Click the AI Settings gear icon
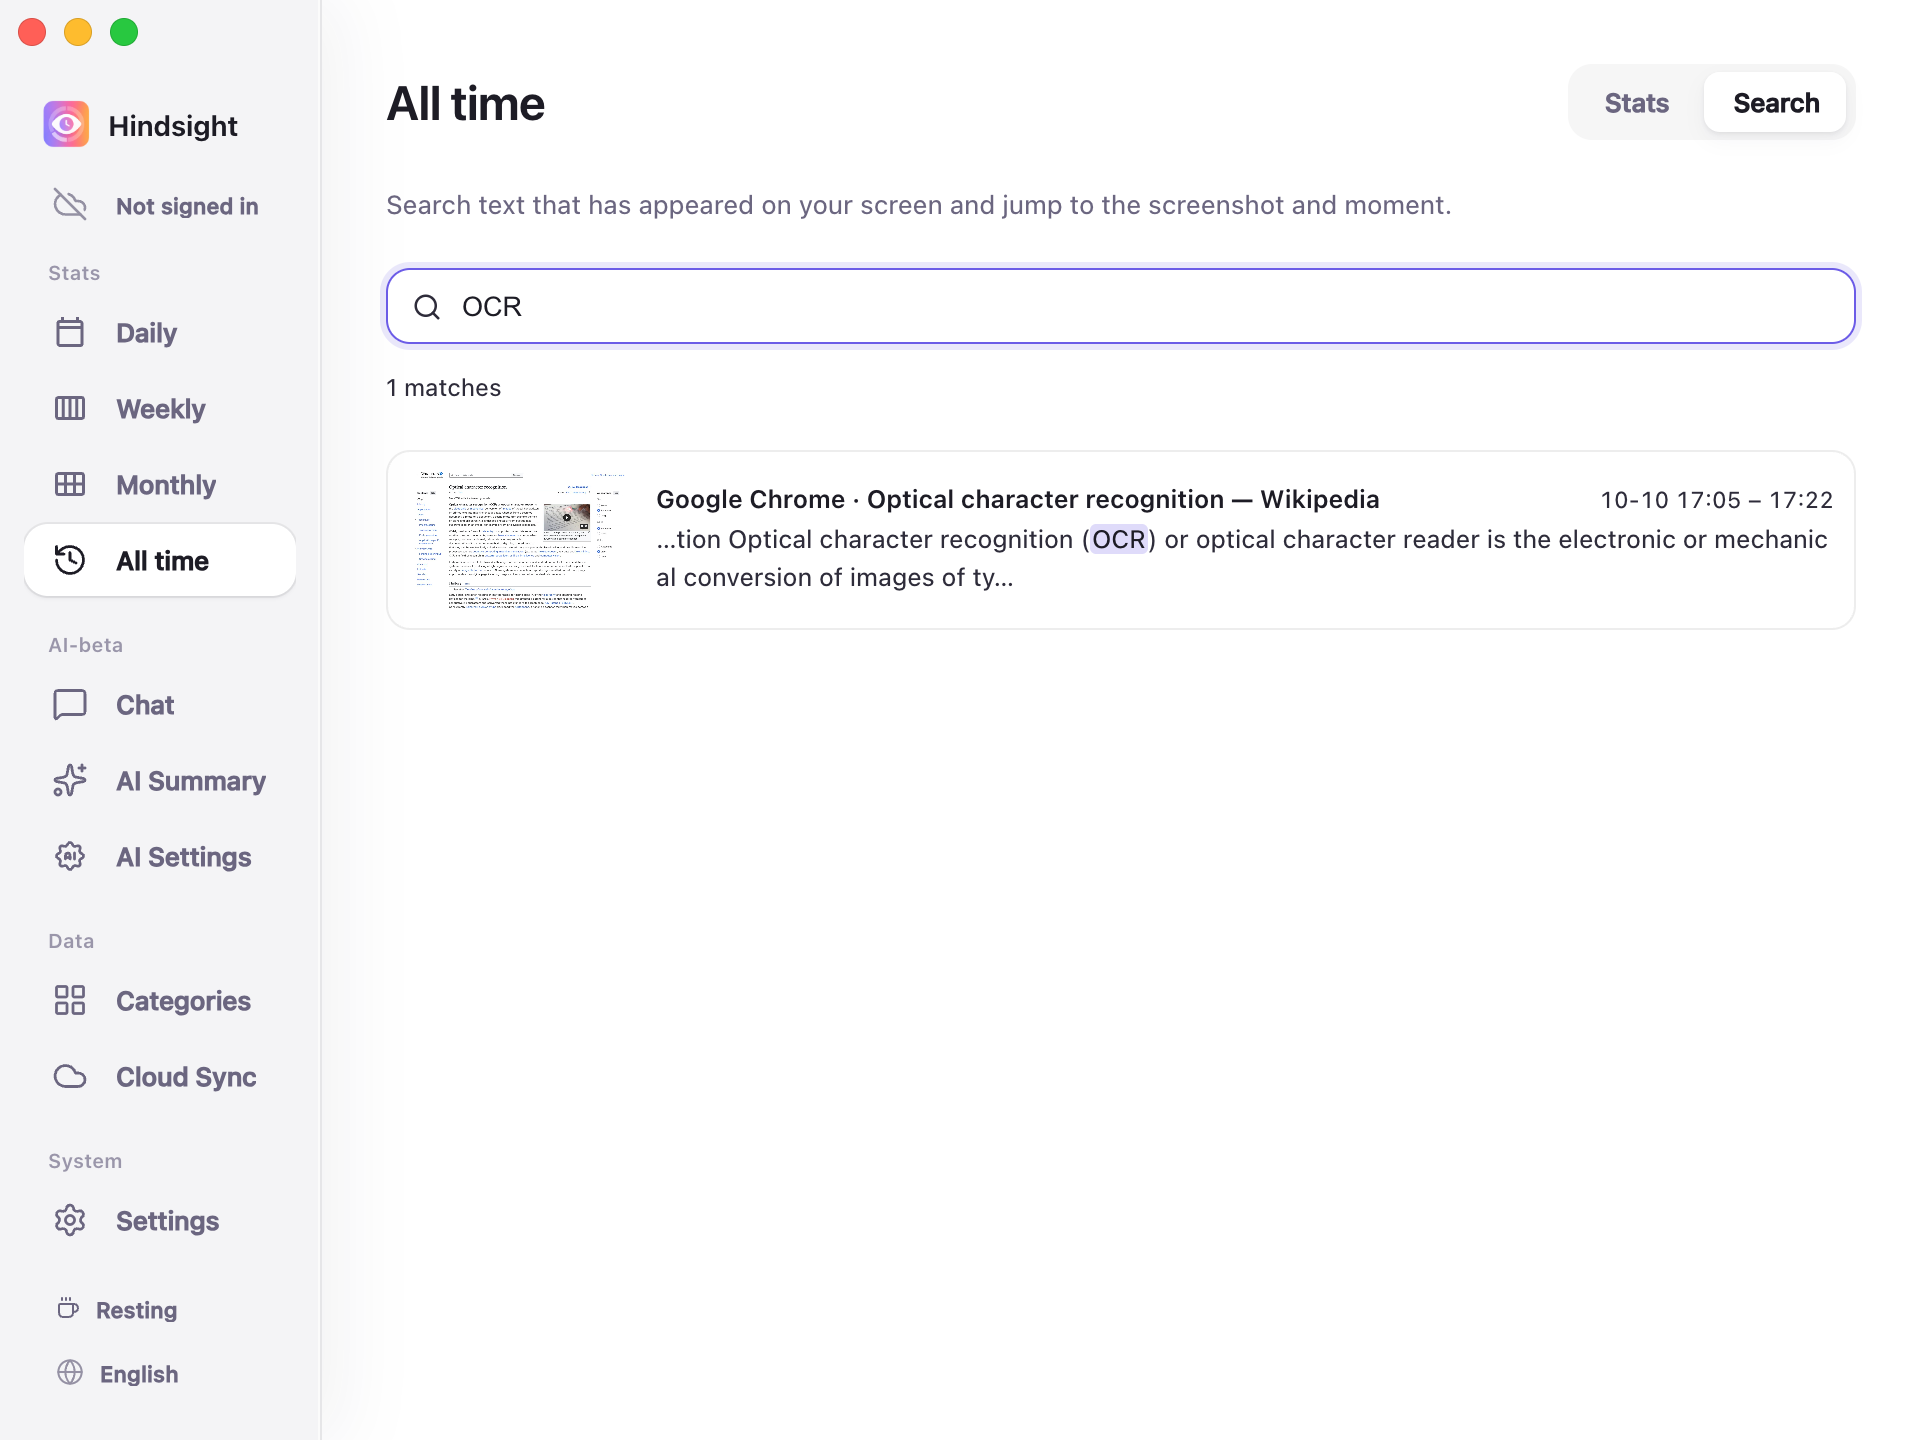Viewport: 1920px width, 1440px height. (70, 856)
